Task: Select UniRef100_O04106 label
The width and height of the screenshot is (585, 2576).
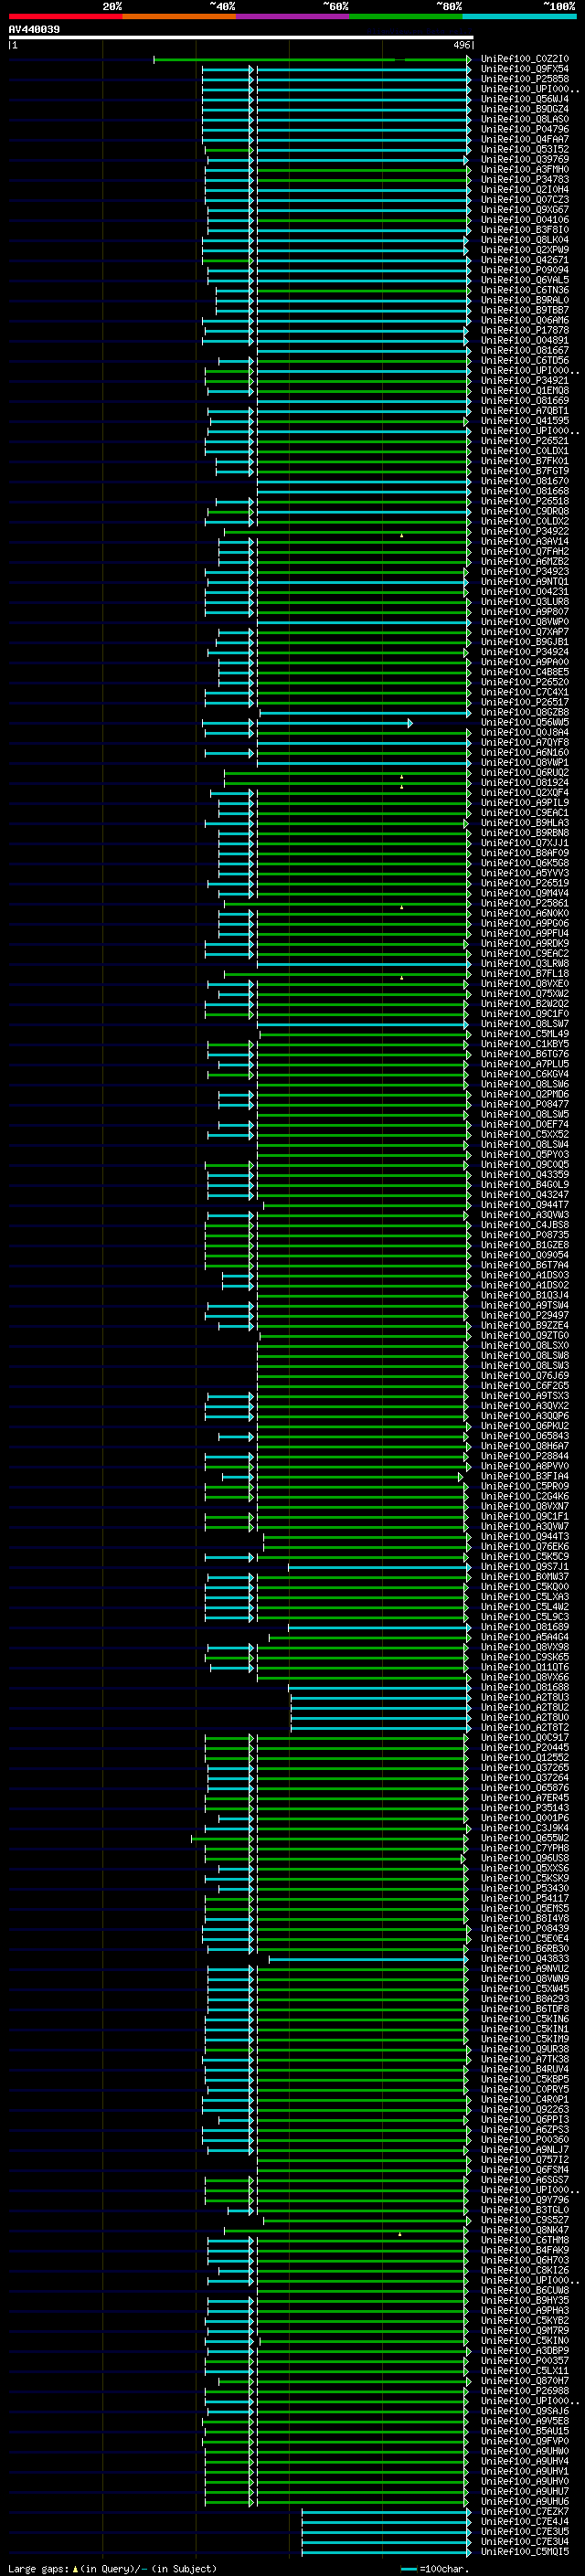Action: tap(525, 219)
